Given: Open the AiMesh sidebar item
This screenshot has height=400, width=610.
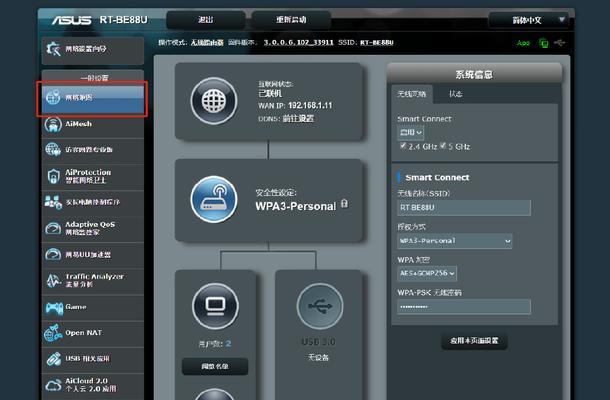Looking at the screenshot, I should coord(93,125).
